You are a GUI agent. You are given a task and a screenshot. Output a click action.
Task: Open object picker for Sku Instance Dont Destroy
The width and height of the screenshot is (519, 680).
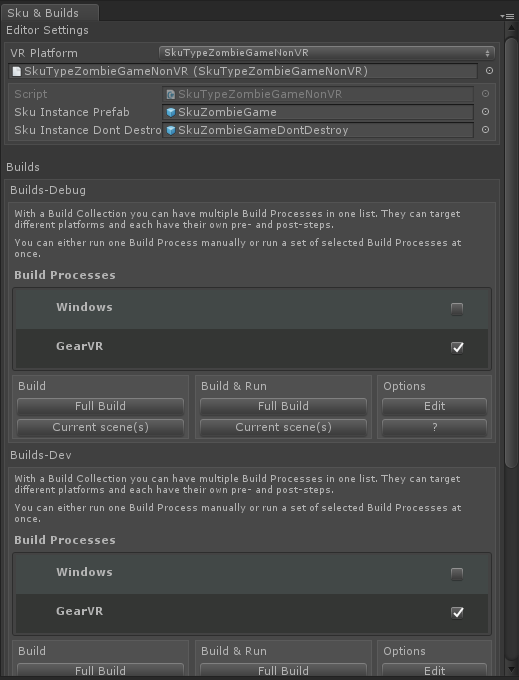point(486,130)
